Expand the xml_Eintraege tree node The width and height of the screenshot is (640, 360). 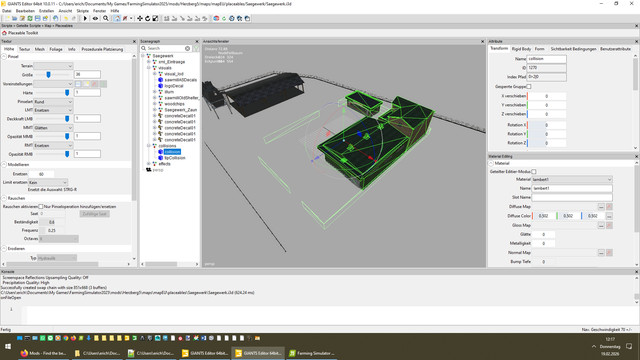coord(149,62)
